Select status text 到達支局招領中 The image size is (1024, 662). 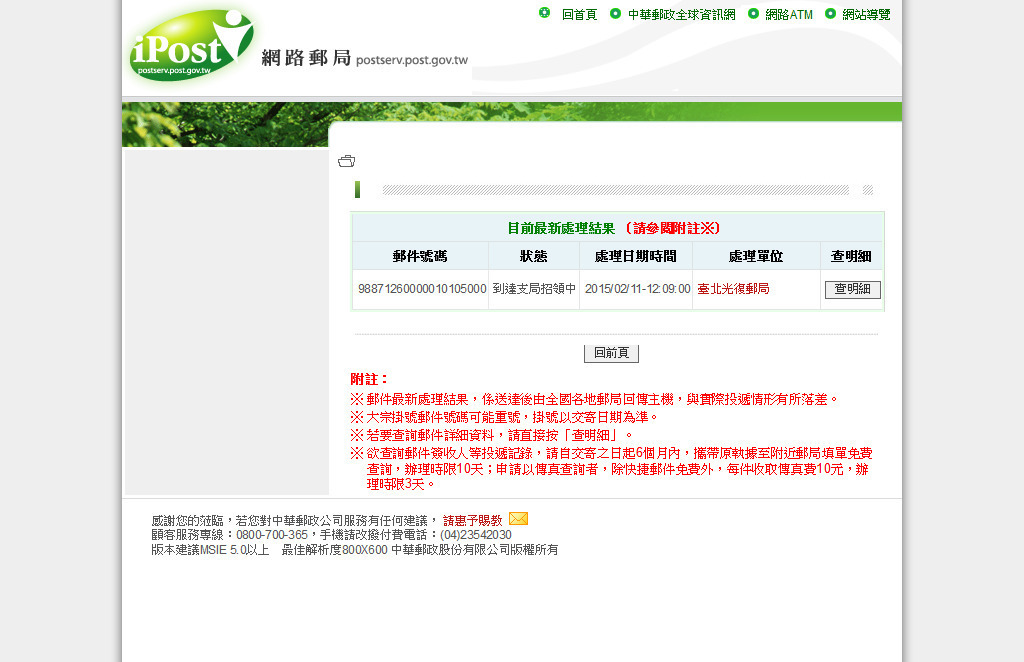[x=534, y=289]
